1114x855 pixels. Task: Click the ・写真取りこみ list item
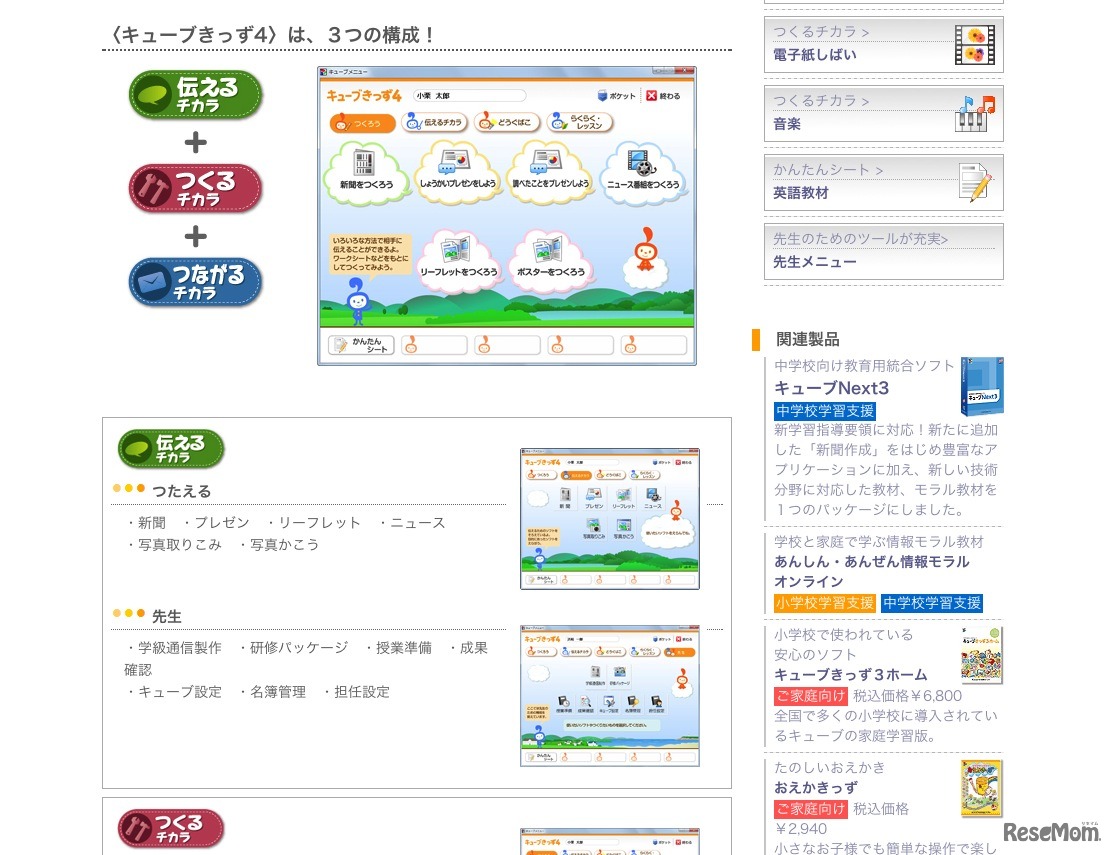[x=173, y=544]
